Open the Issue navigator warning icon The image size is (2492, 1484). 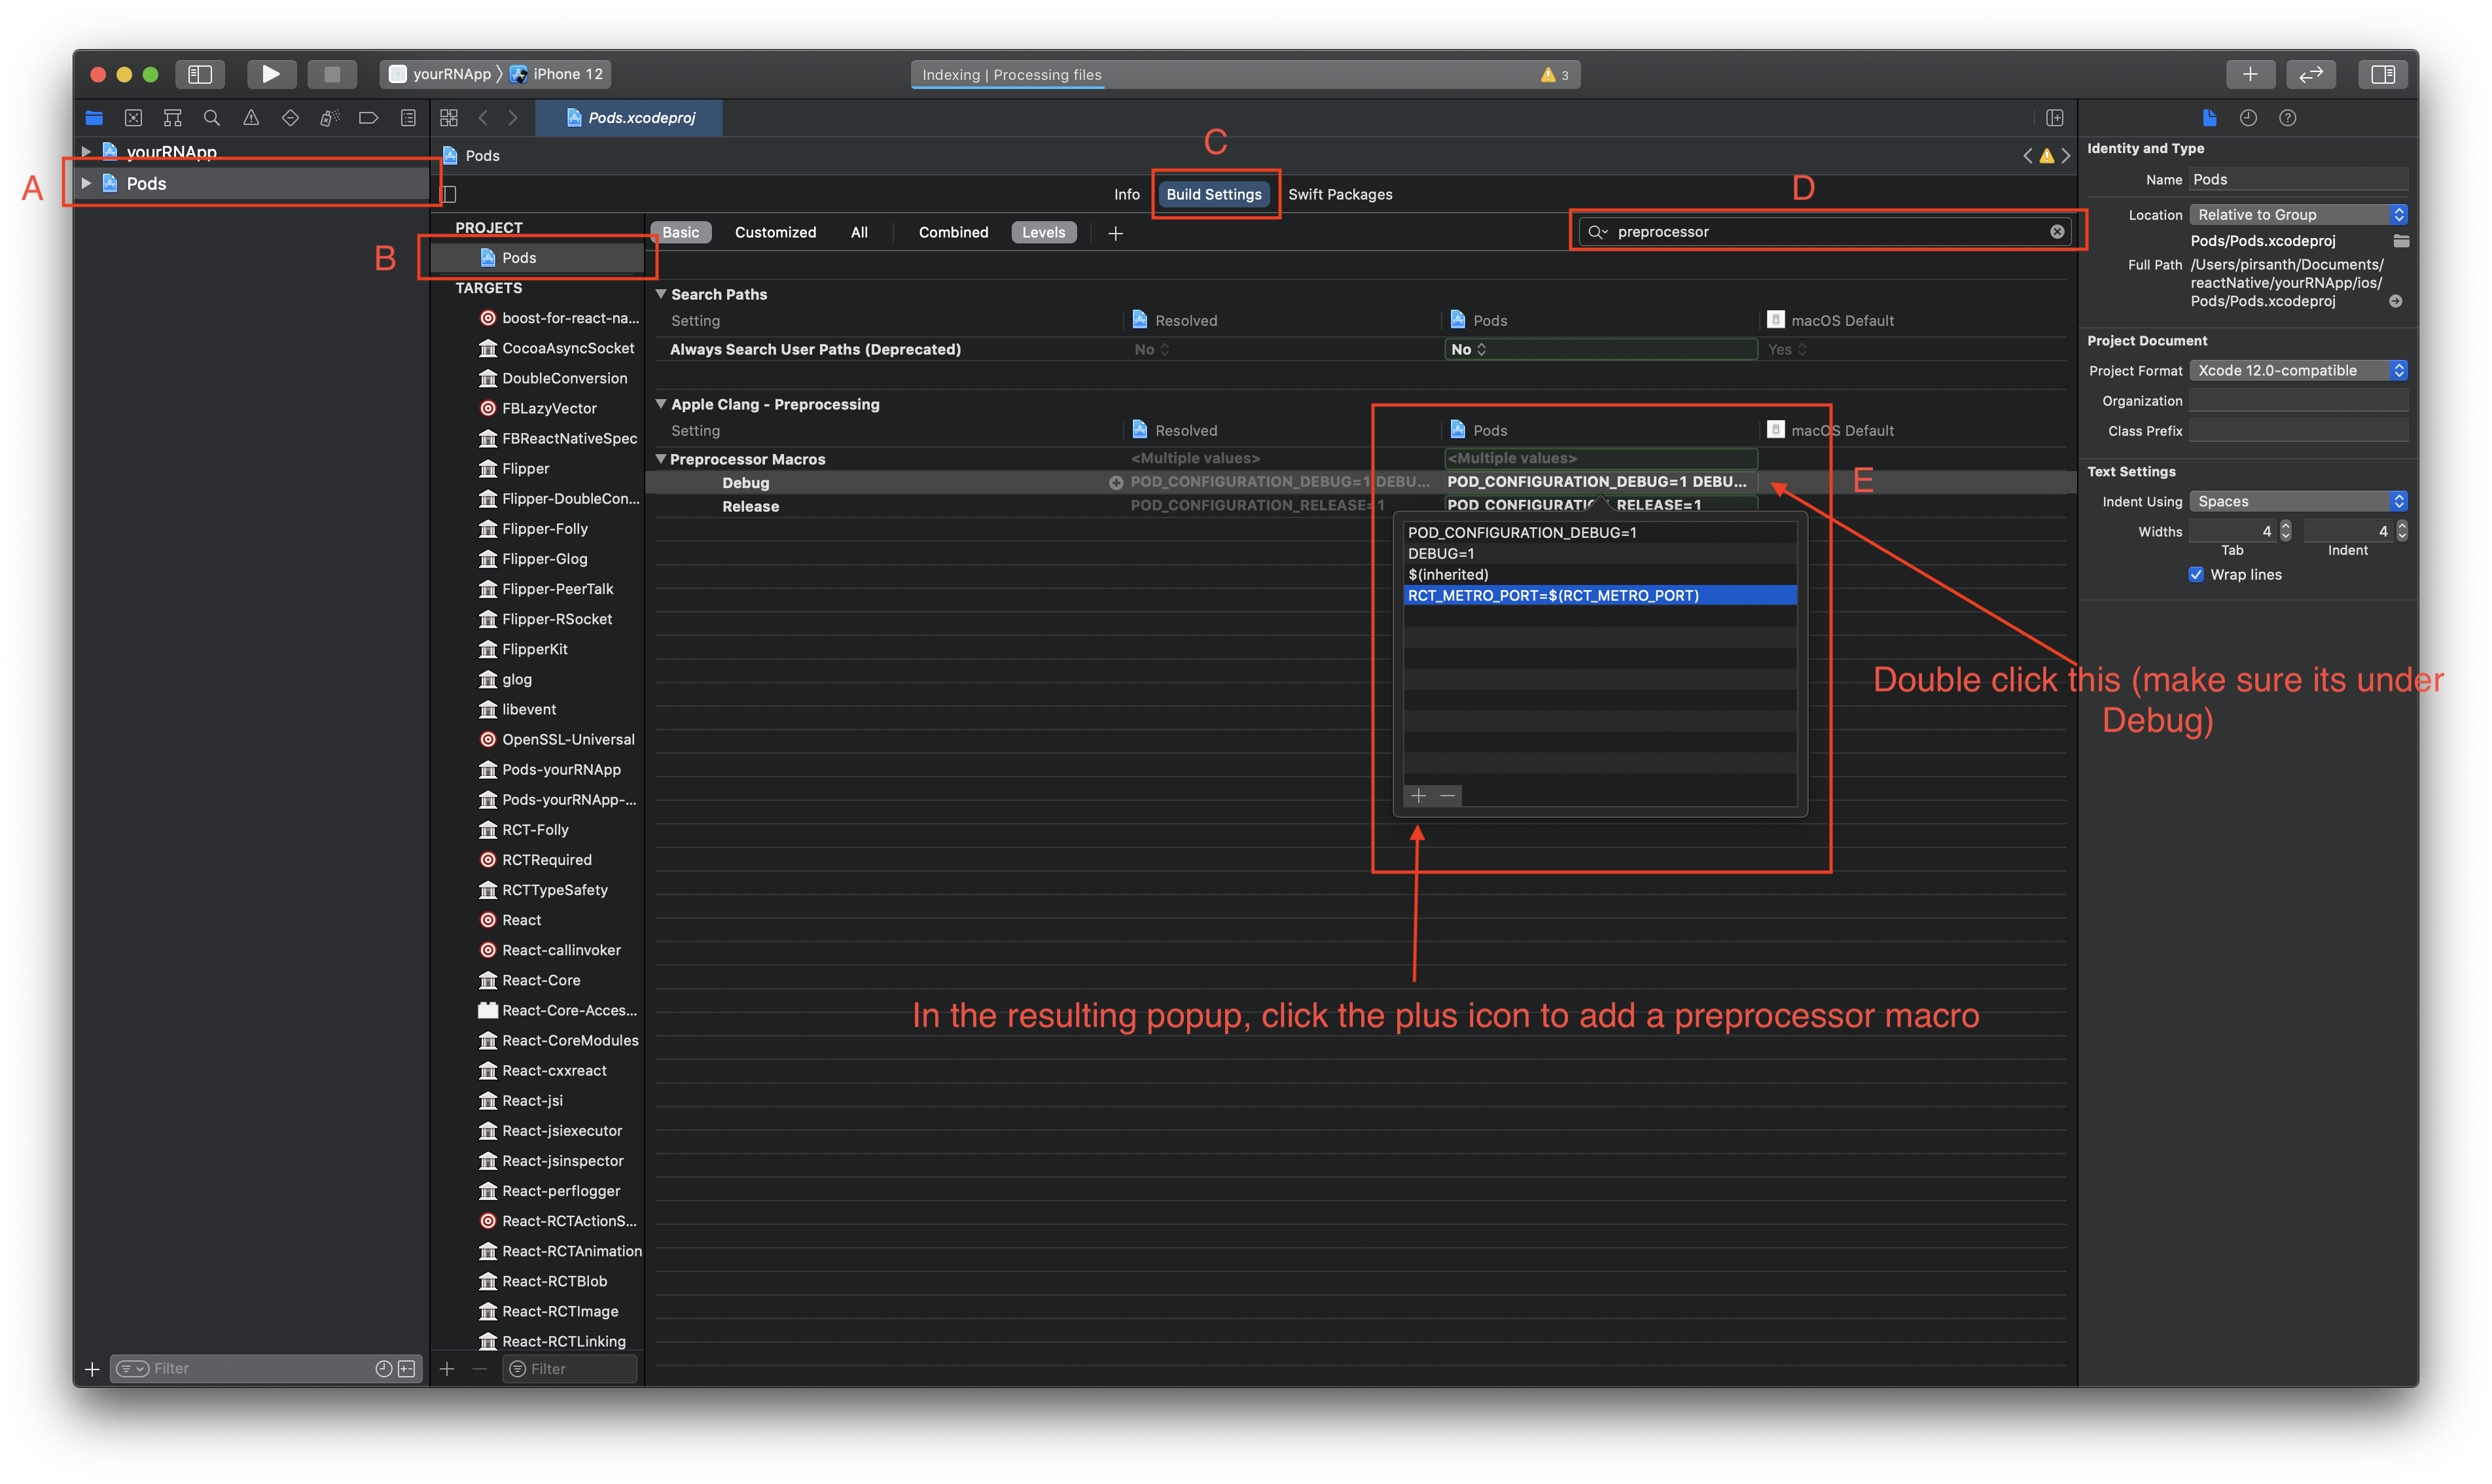click(251, 118)
